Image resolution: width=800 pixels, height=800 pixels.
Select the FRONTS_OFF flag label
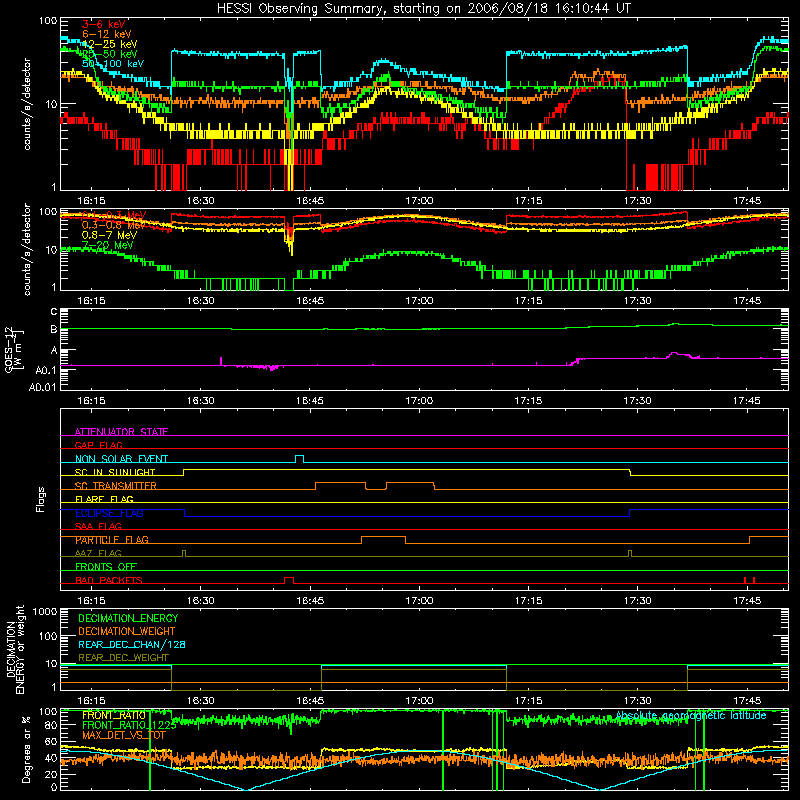click(106, 566)
